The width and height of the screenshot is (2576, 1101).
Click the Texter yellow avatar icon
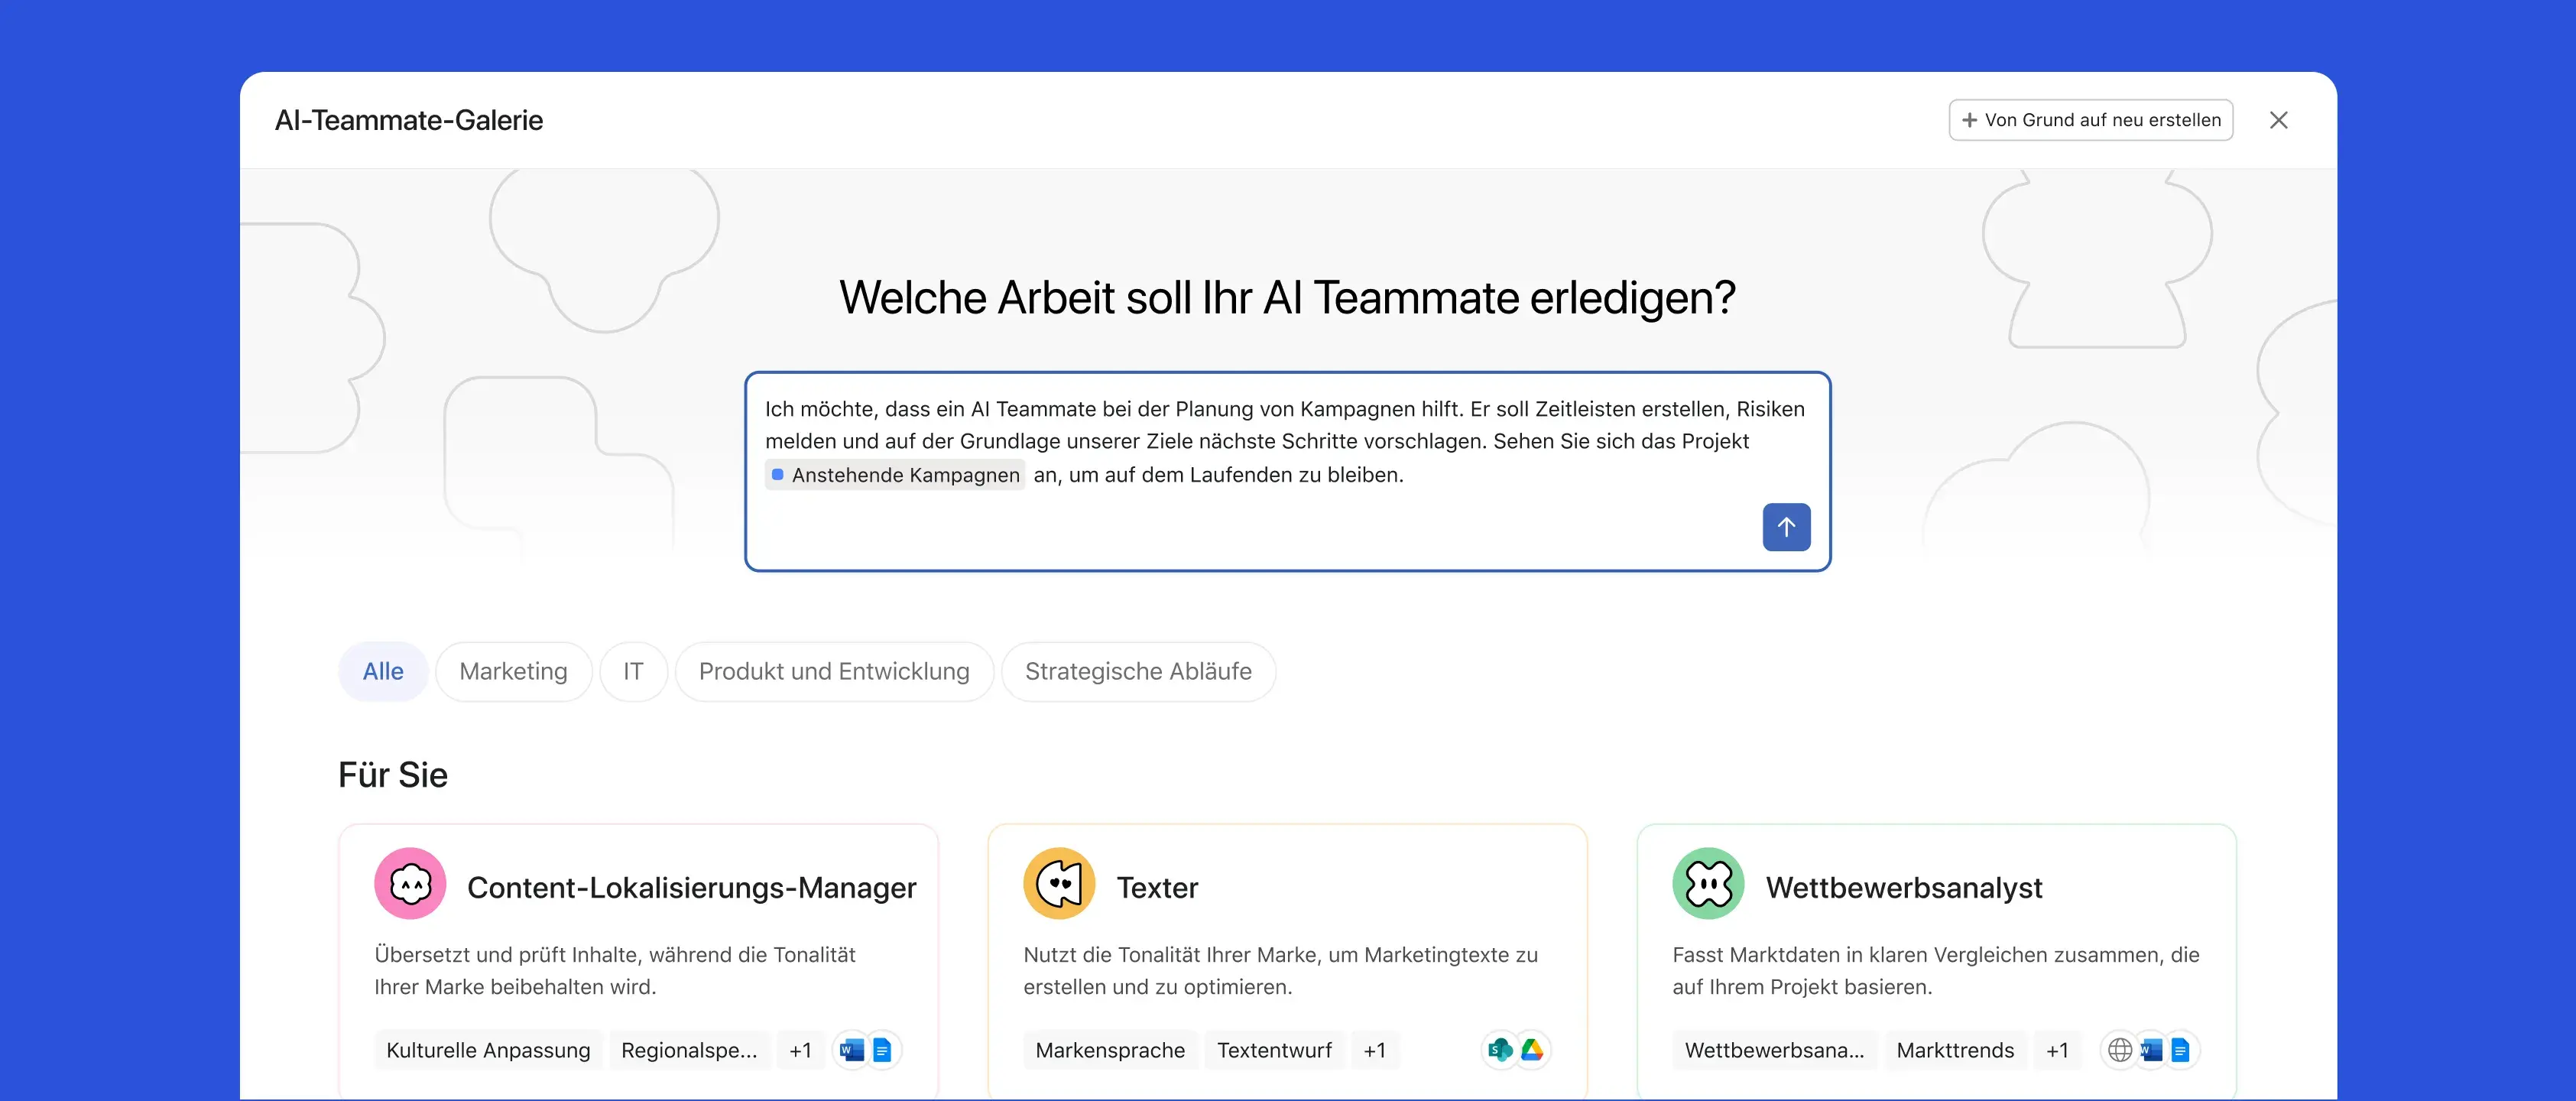[1059, 884]
